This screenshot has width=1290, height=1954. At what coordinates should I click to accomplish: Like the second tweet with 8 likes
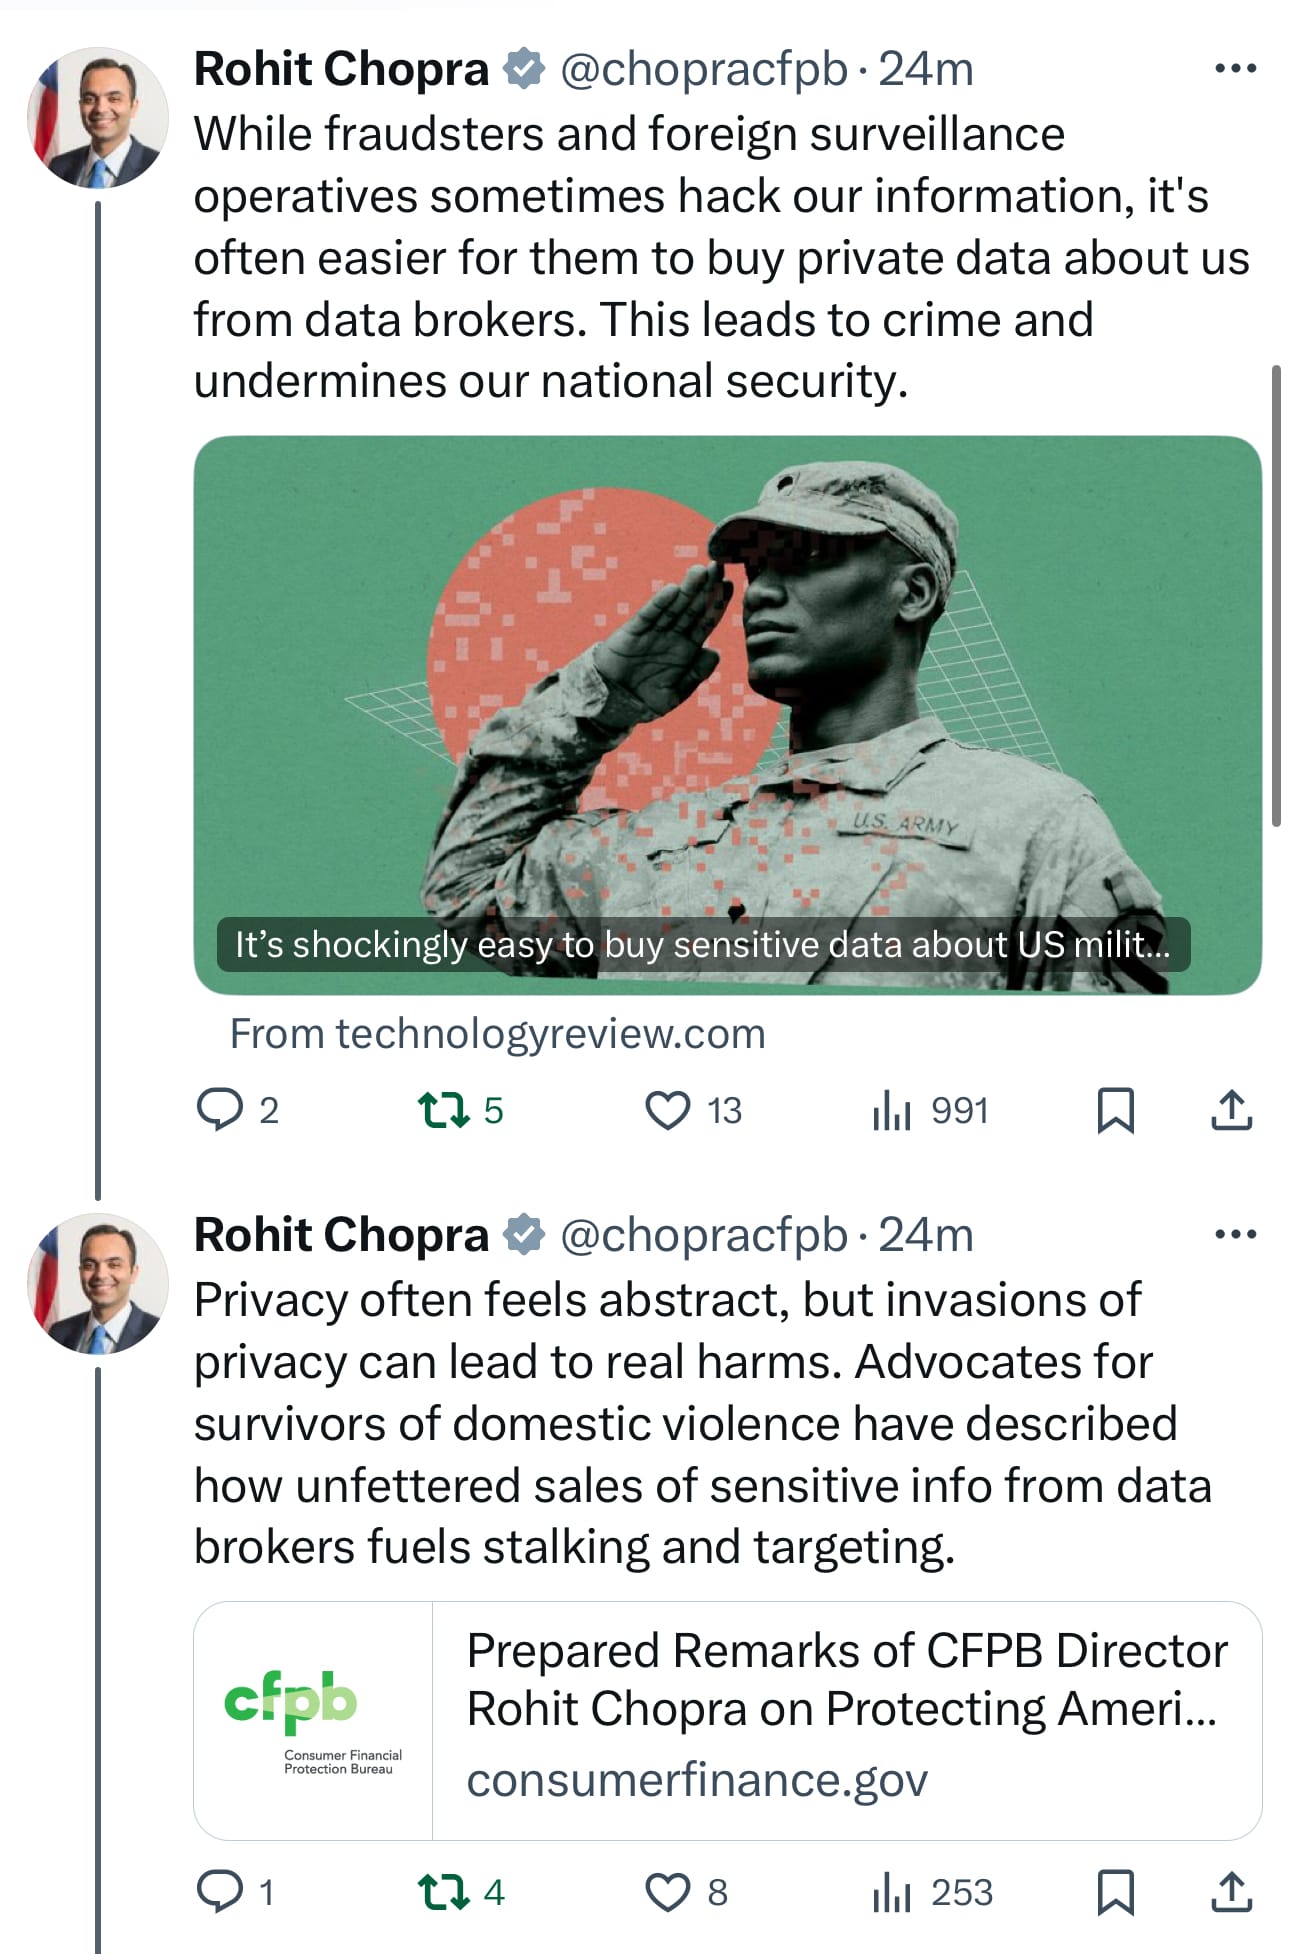pyautogui.click(x=667, y=1892)
